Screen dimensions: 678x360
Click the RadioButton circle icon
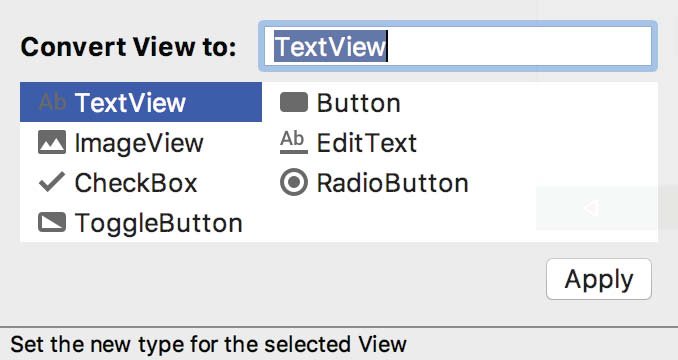[294, 182]
